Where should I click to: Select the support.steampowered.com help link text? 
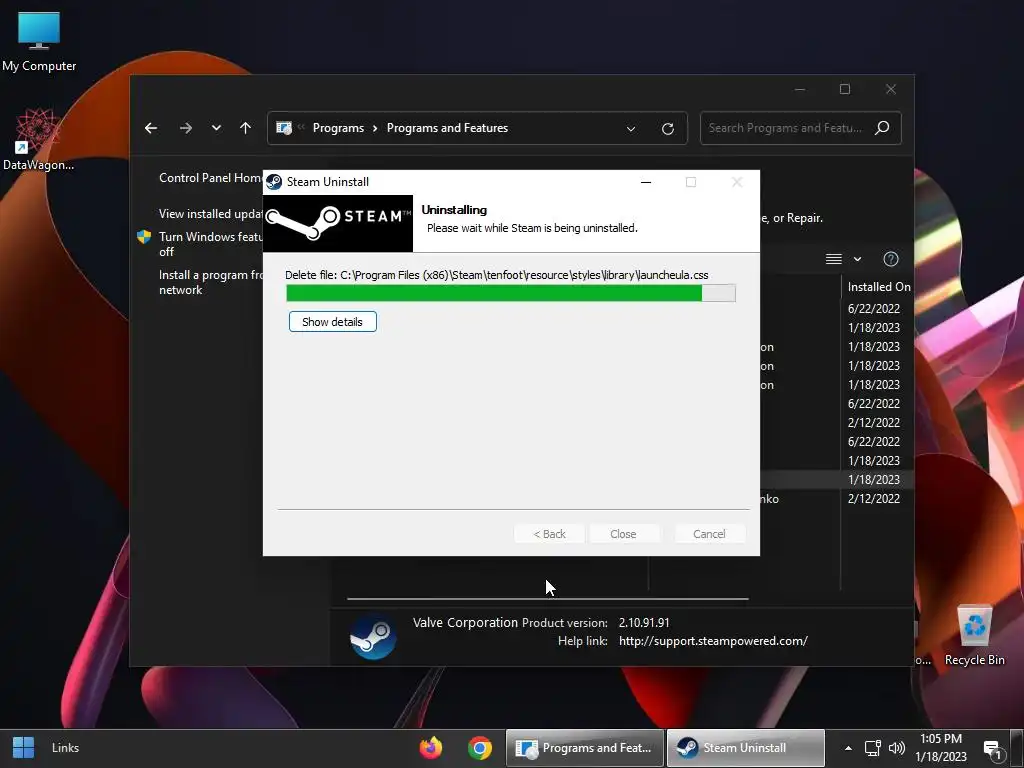click(713, 641)
